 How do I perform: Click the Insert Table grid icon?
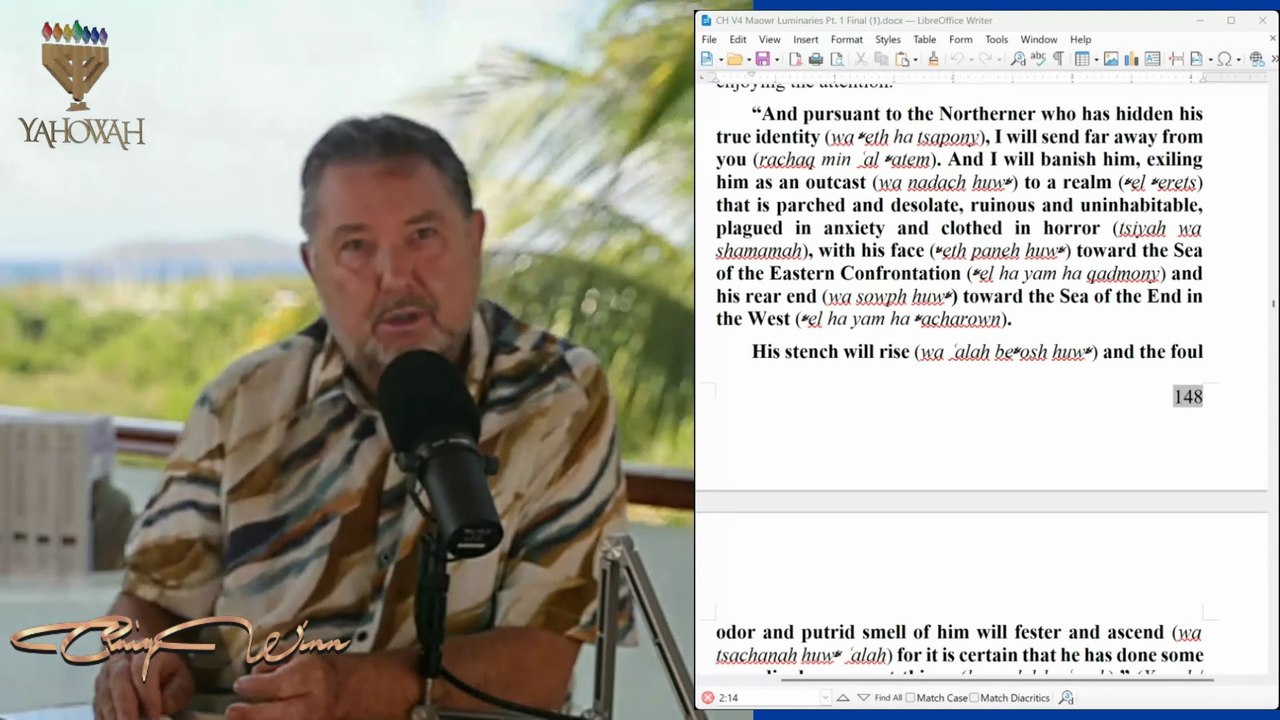point(1082,59)
